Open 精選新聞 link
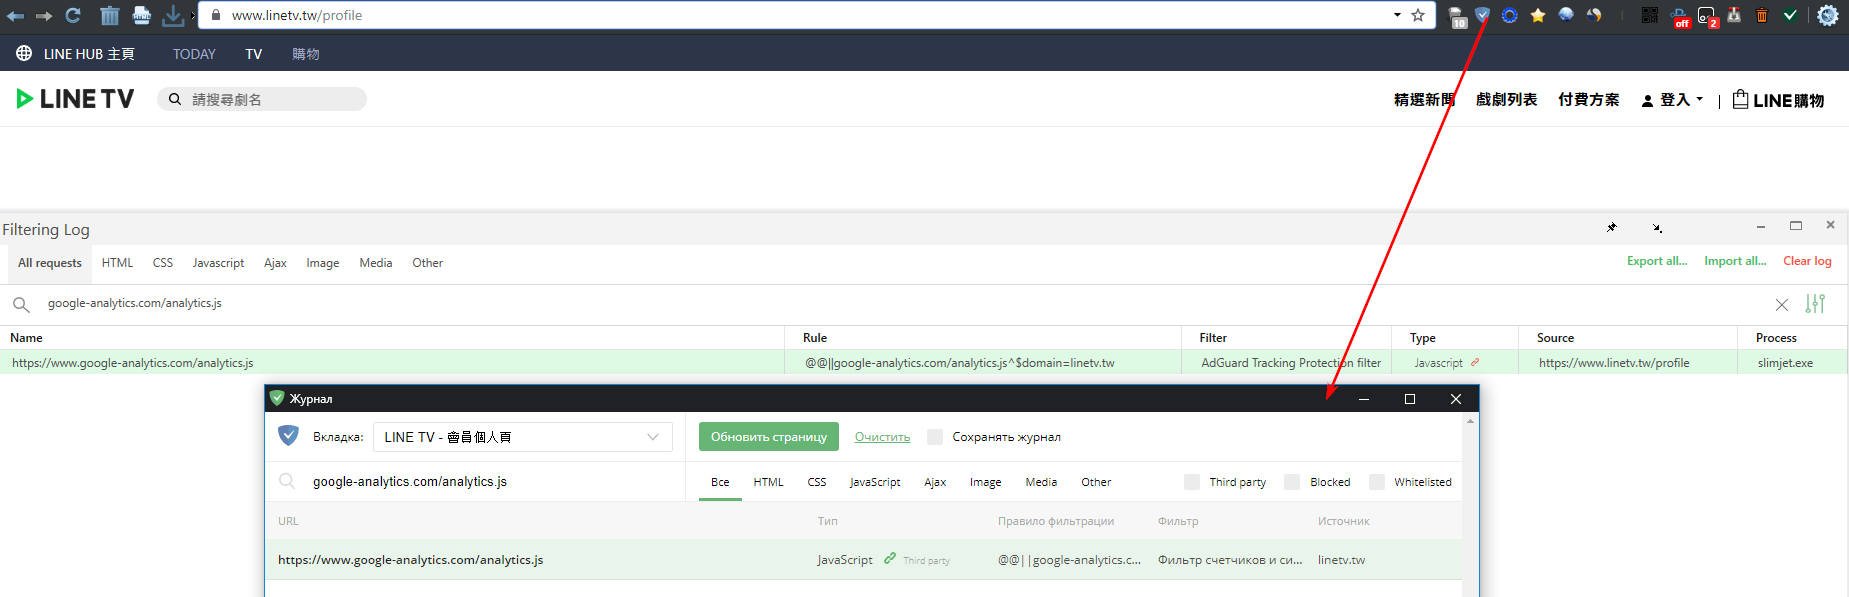The image size is (1849, 597). click(1424, 99)
